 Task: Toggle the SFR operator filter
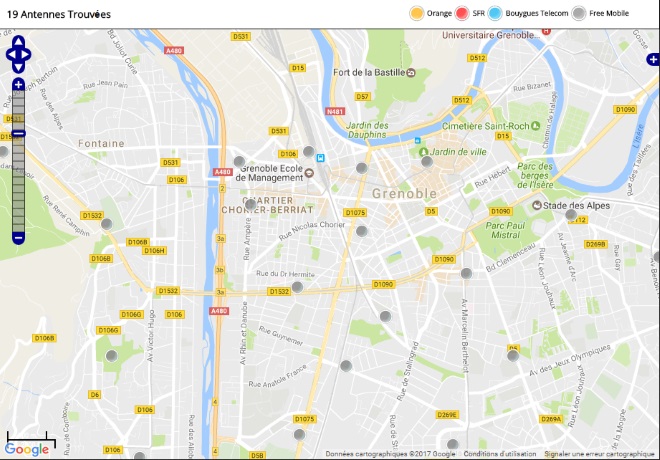463,13
